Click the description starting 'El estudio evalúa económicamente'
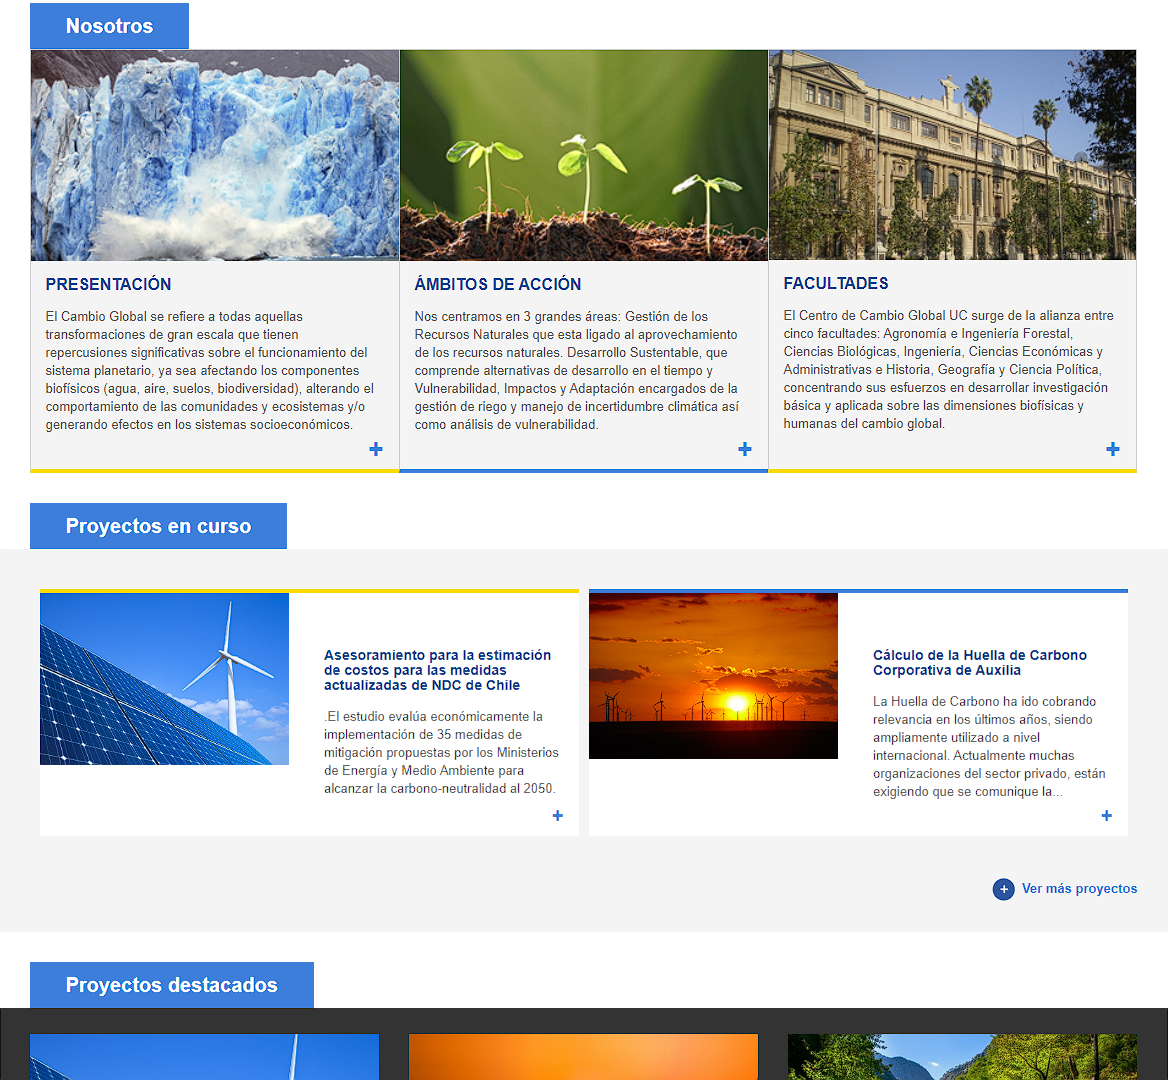Viewport: 1168px width, 1080px height. (441, 752)
